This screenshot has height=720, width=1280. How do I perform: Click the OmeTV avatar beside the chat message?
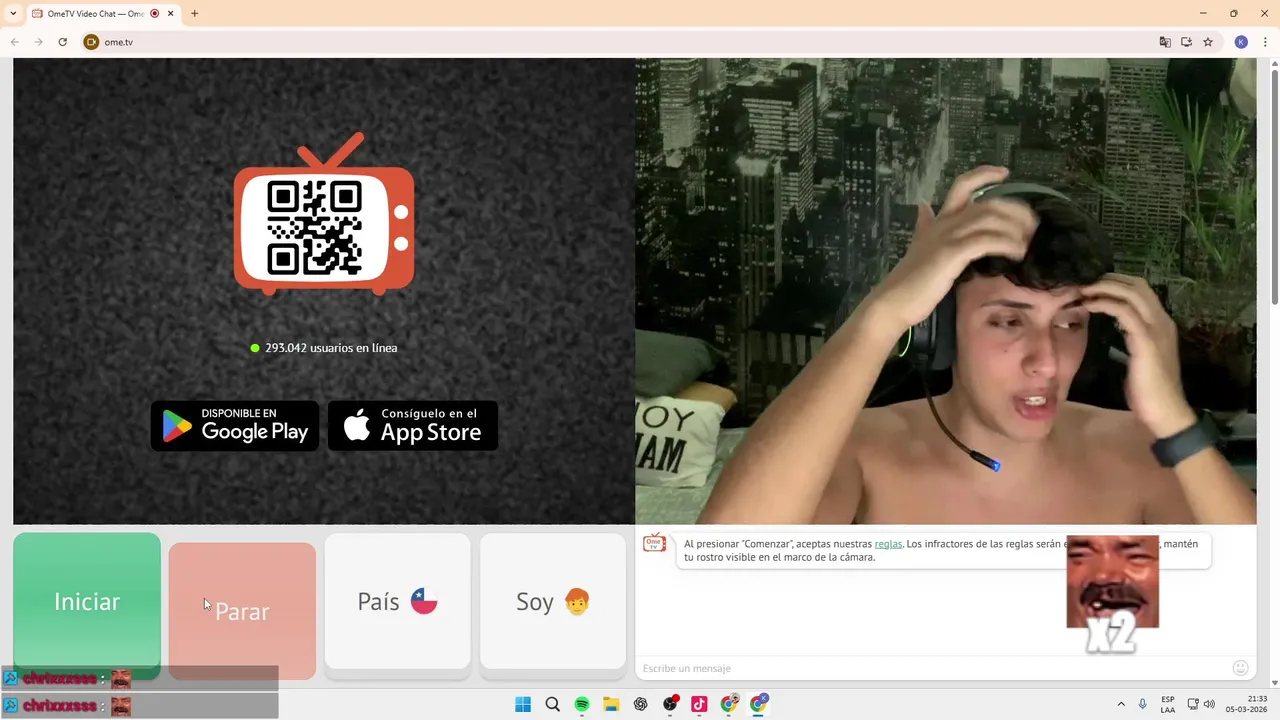(x=654, y=543)
